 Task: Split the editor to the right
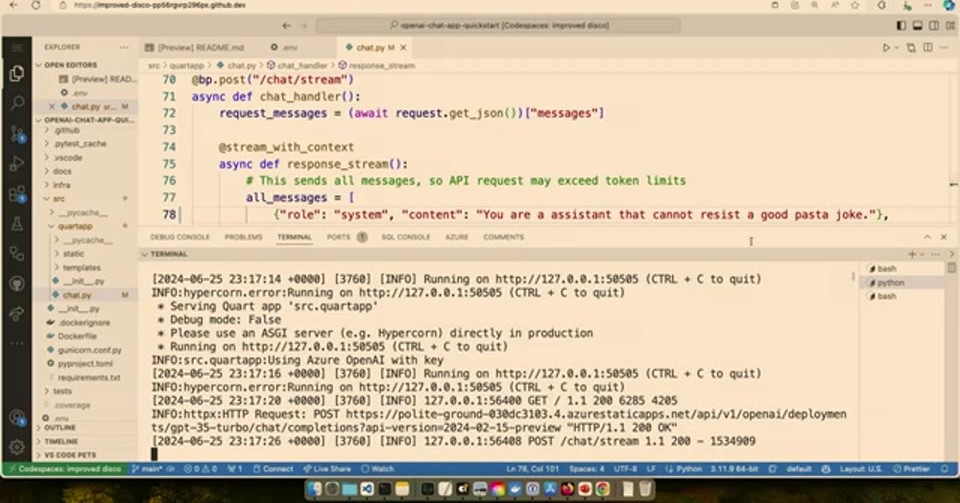pos(928,47)
